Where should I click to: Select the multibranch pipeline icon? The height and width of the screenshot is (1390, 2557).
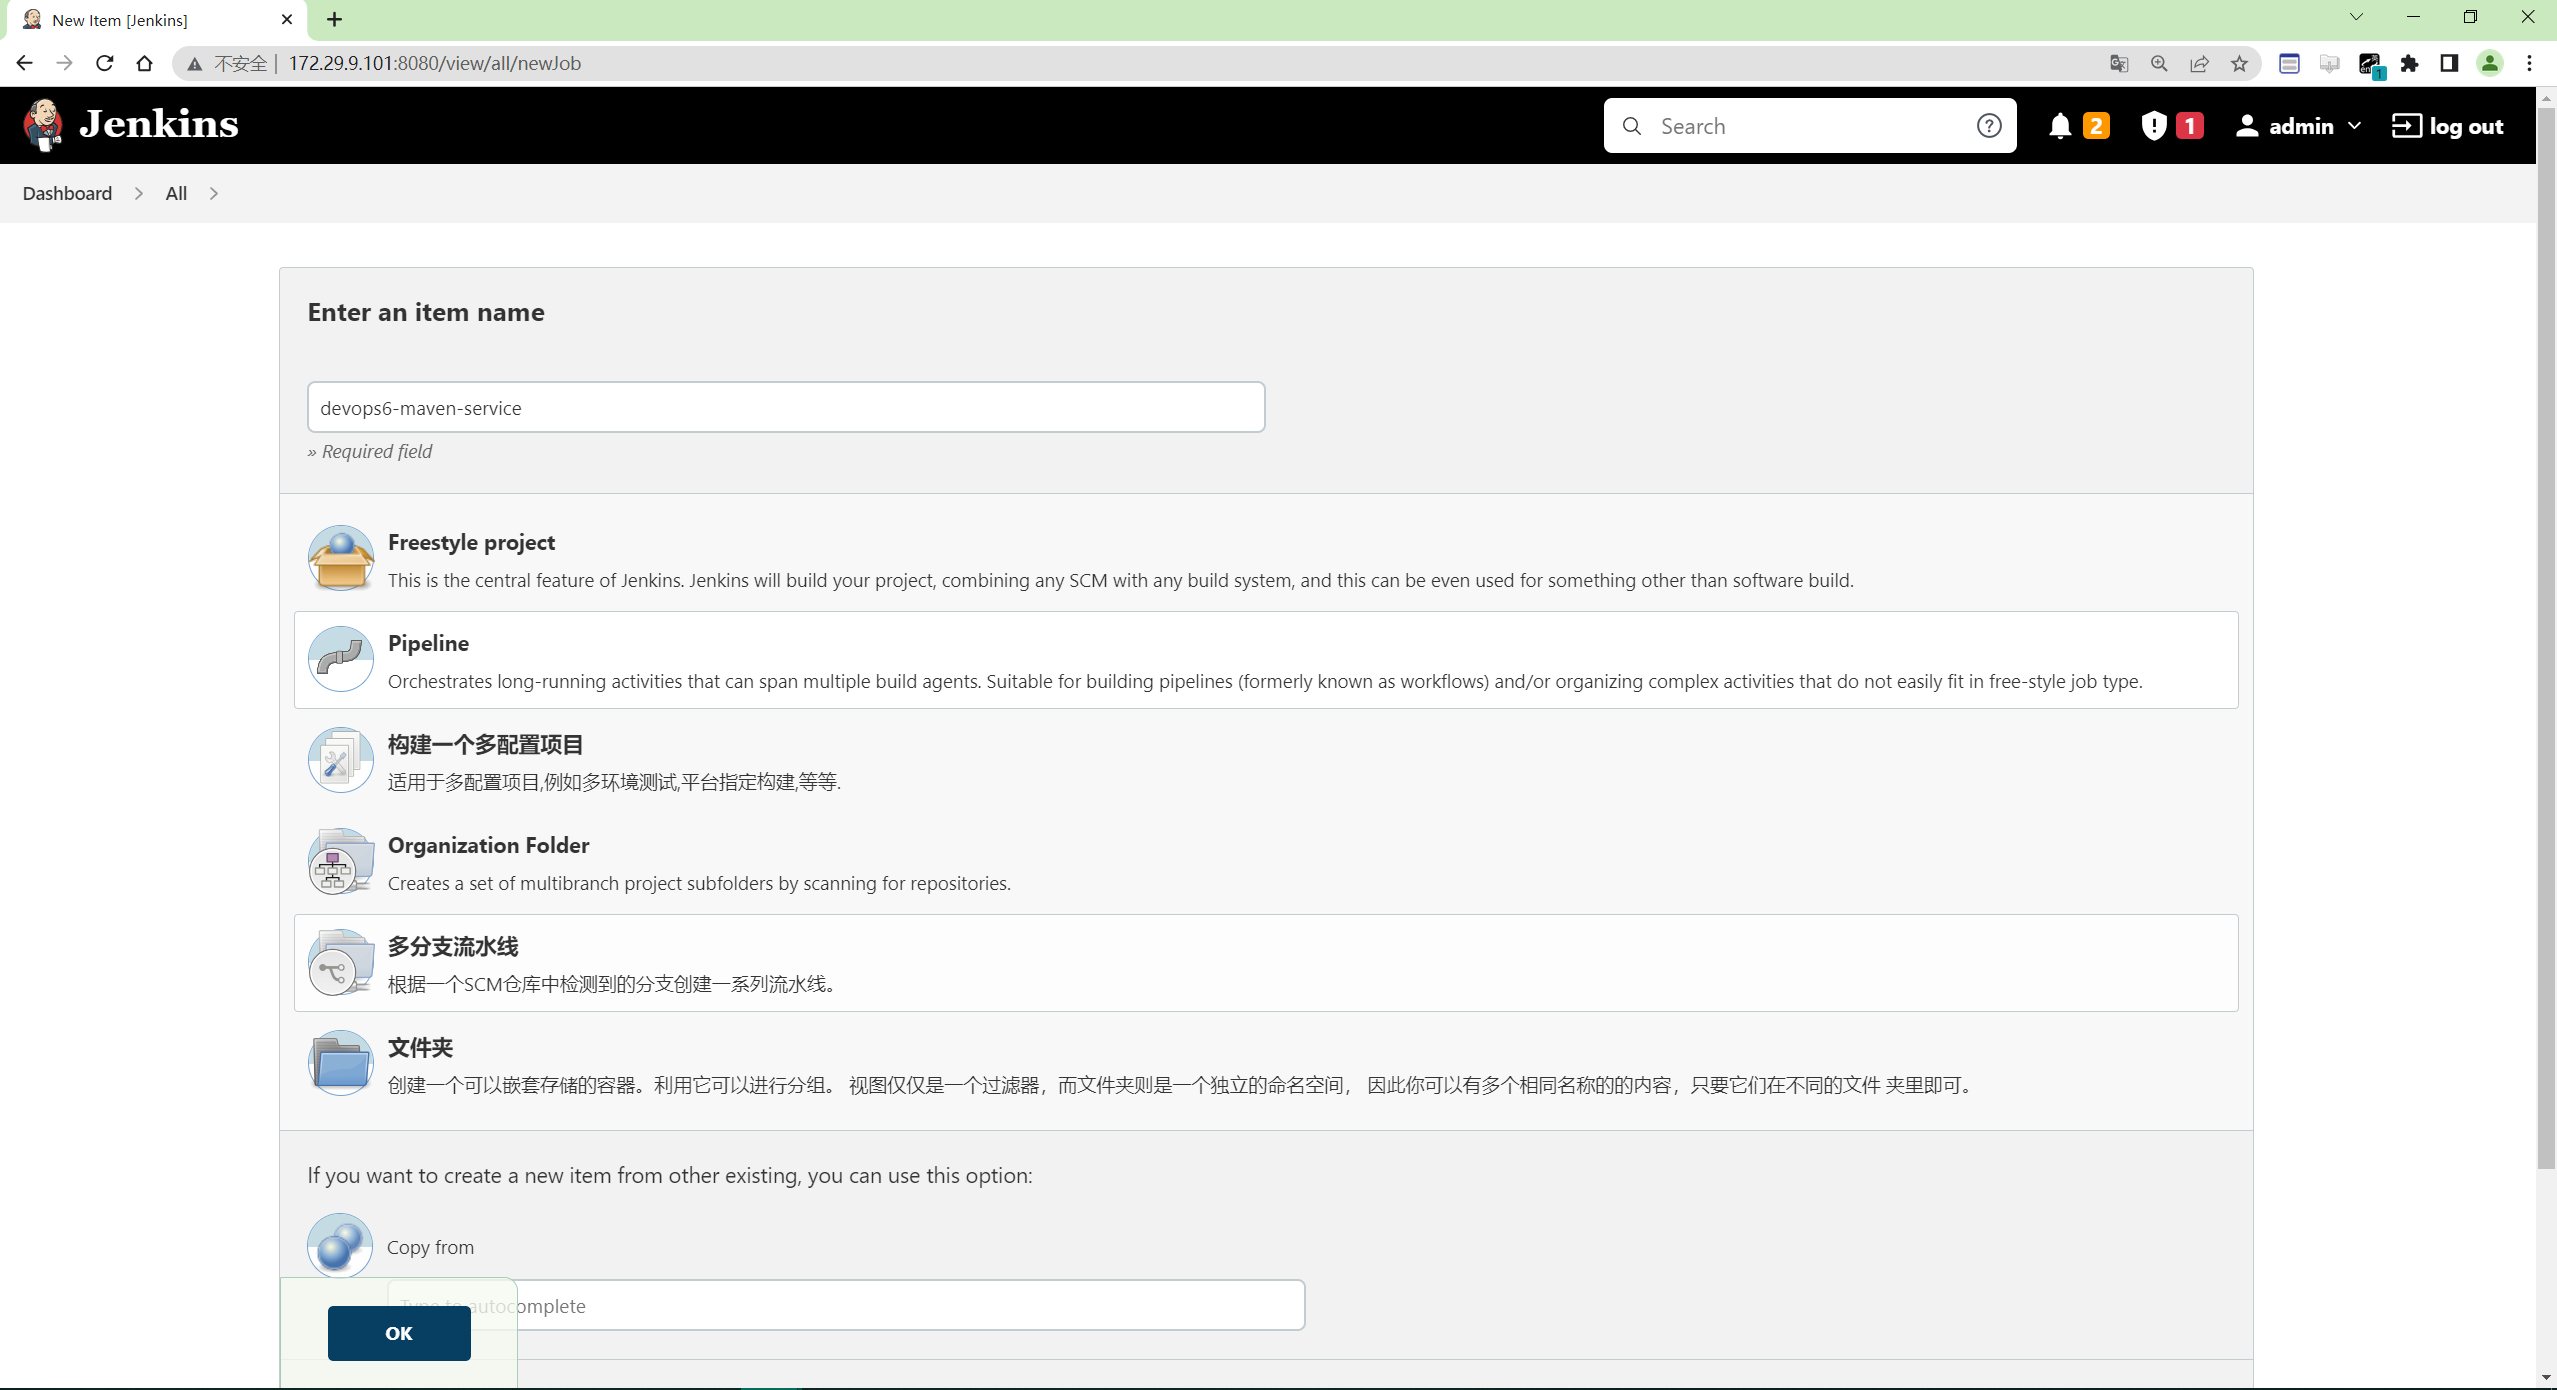click(341, 962)
